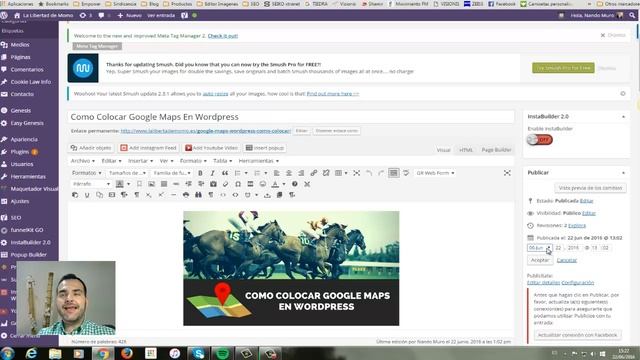Open editor help with question mark icon
The height and width of the screenshot is (360, 640).
point(294,184)
